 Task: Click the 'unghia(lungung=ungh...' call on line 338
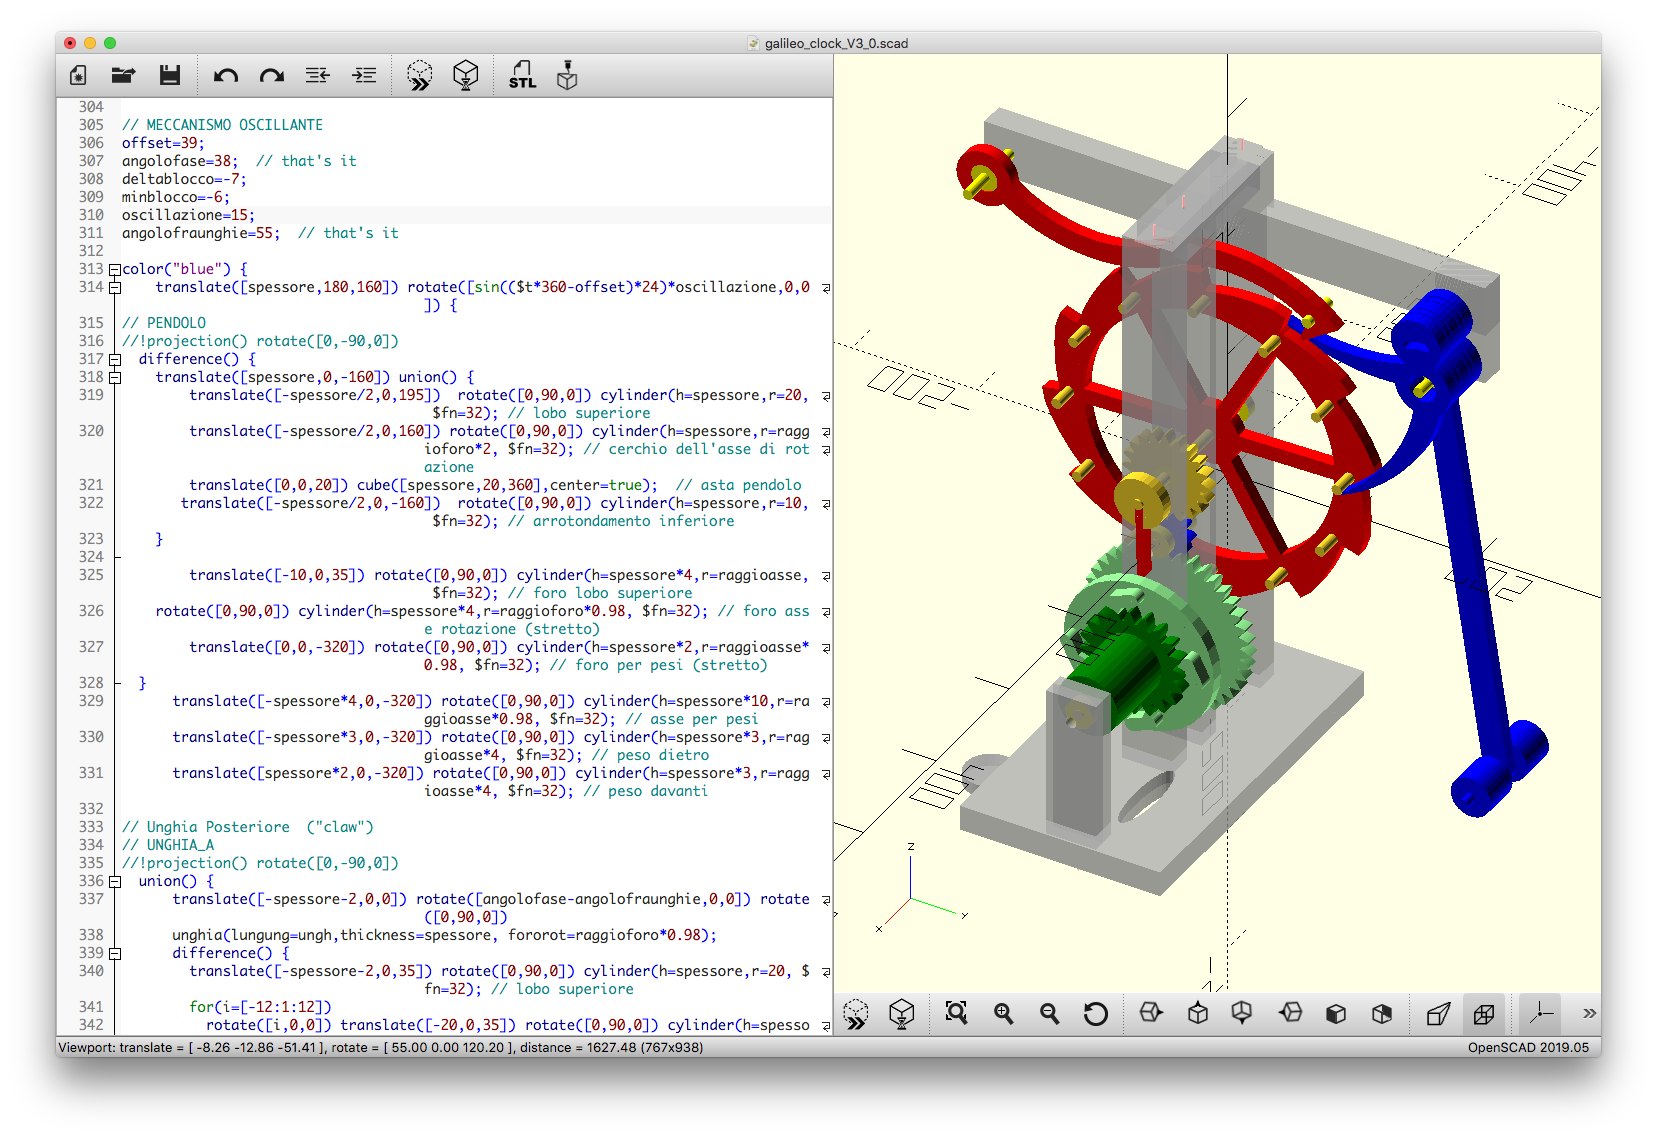coord(444,935)
